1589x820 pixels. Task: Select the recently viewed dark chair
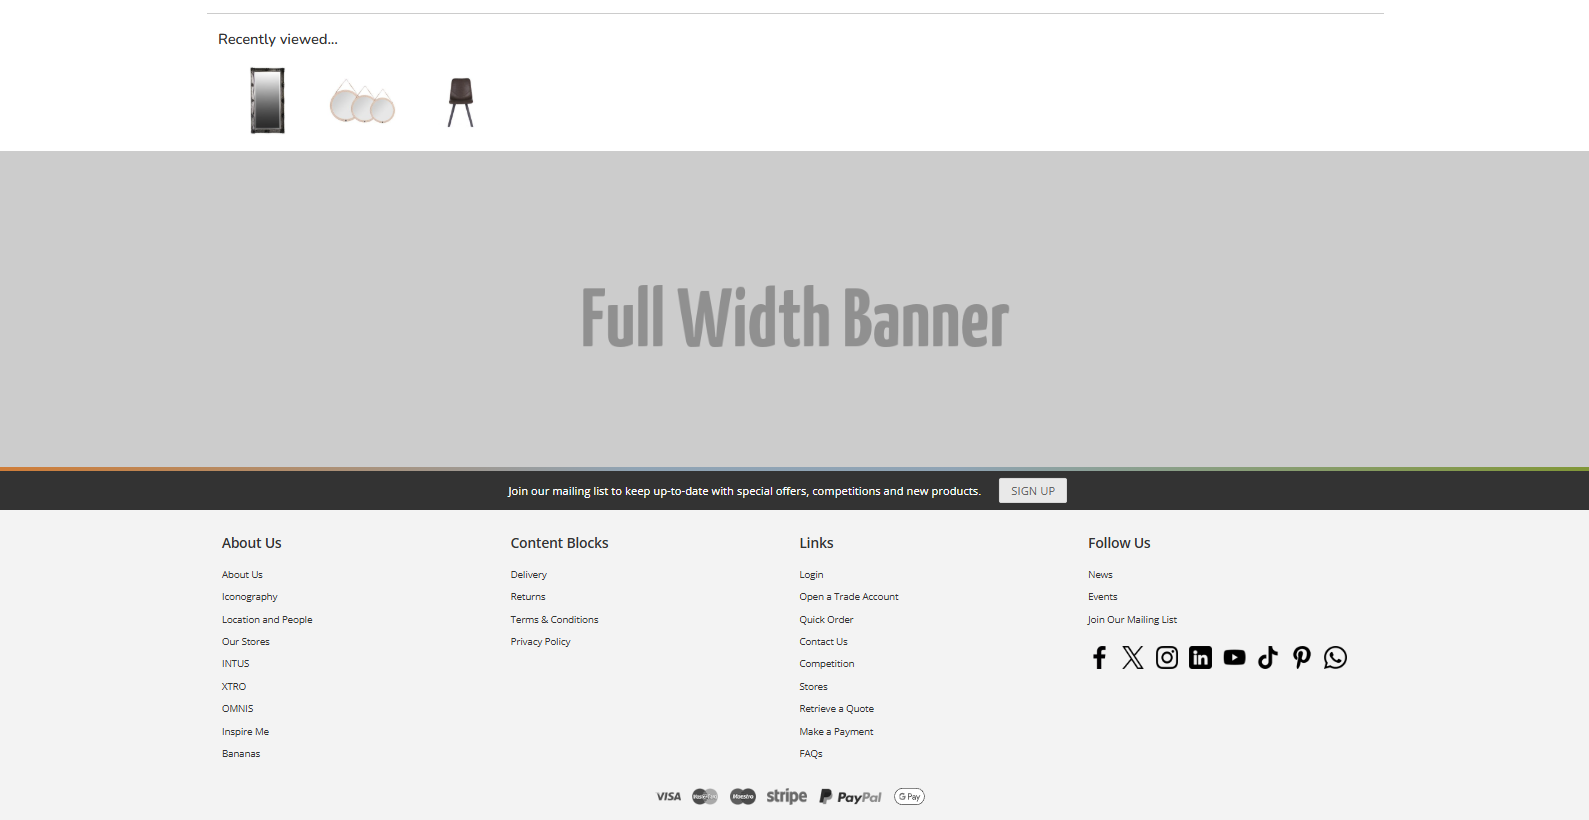click(x=461, y=102)
